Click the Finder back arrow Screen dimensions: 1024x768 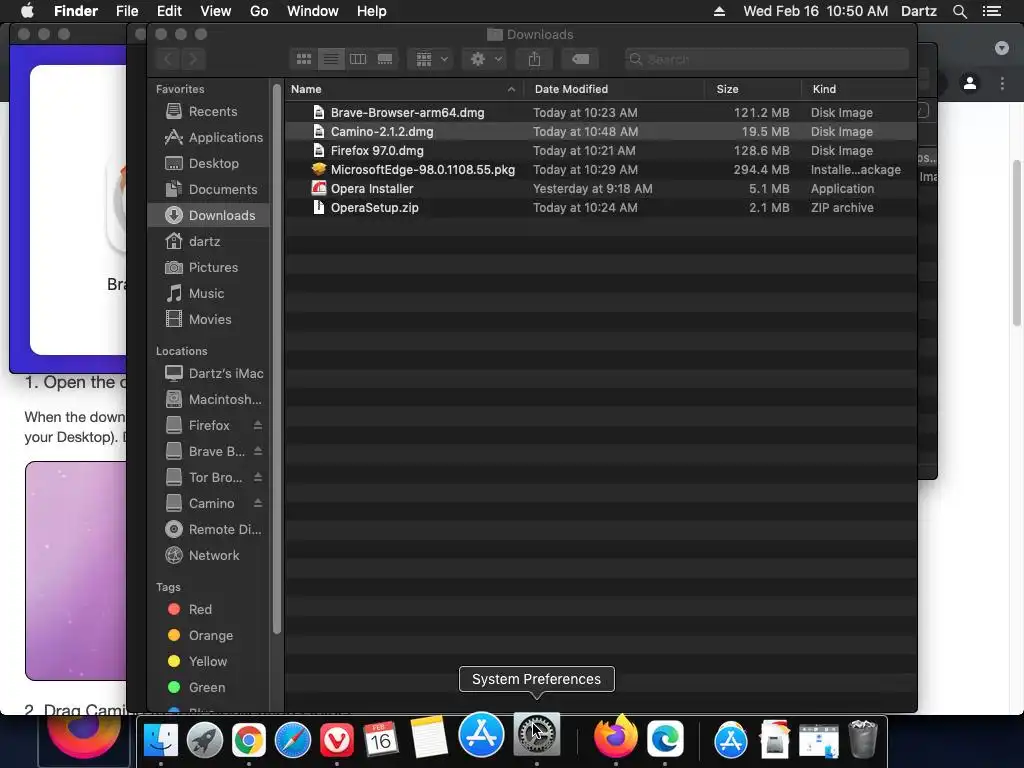(x=168, y=59)
